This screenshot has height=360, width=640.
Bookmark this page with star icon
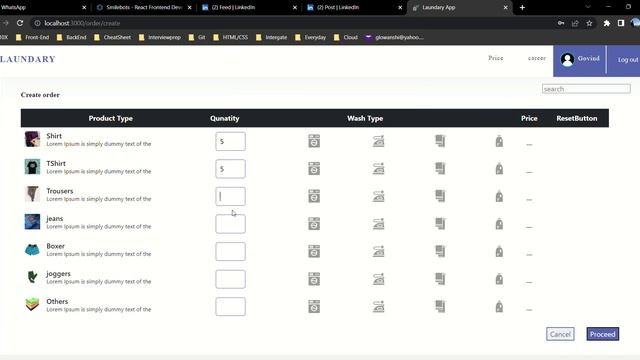tap(589, 23)
